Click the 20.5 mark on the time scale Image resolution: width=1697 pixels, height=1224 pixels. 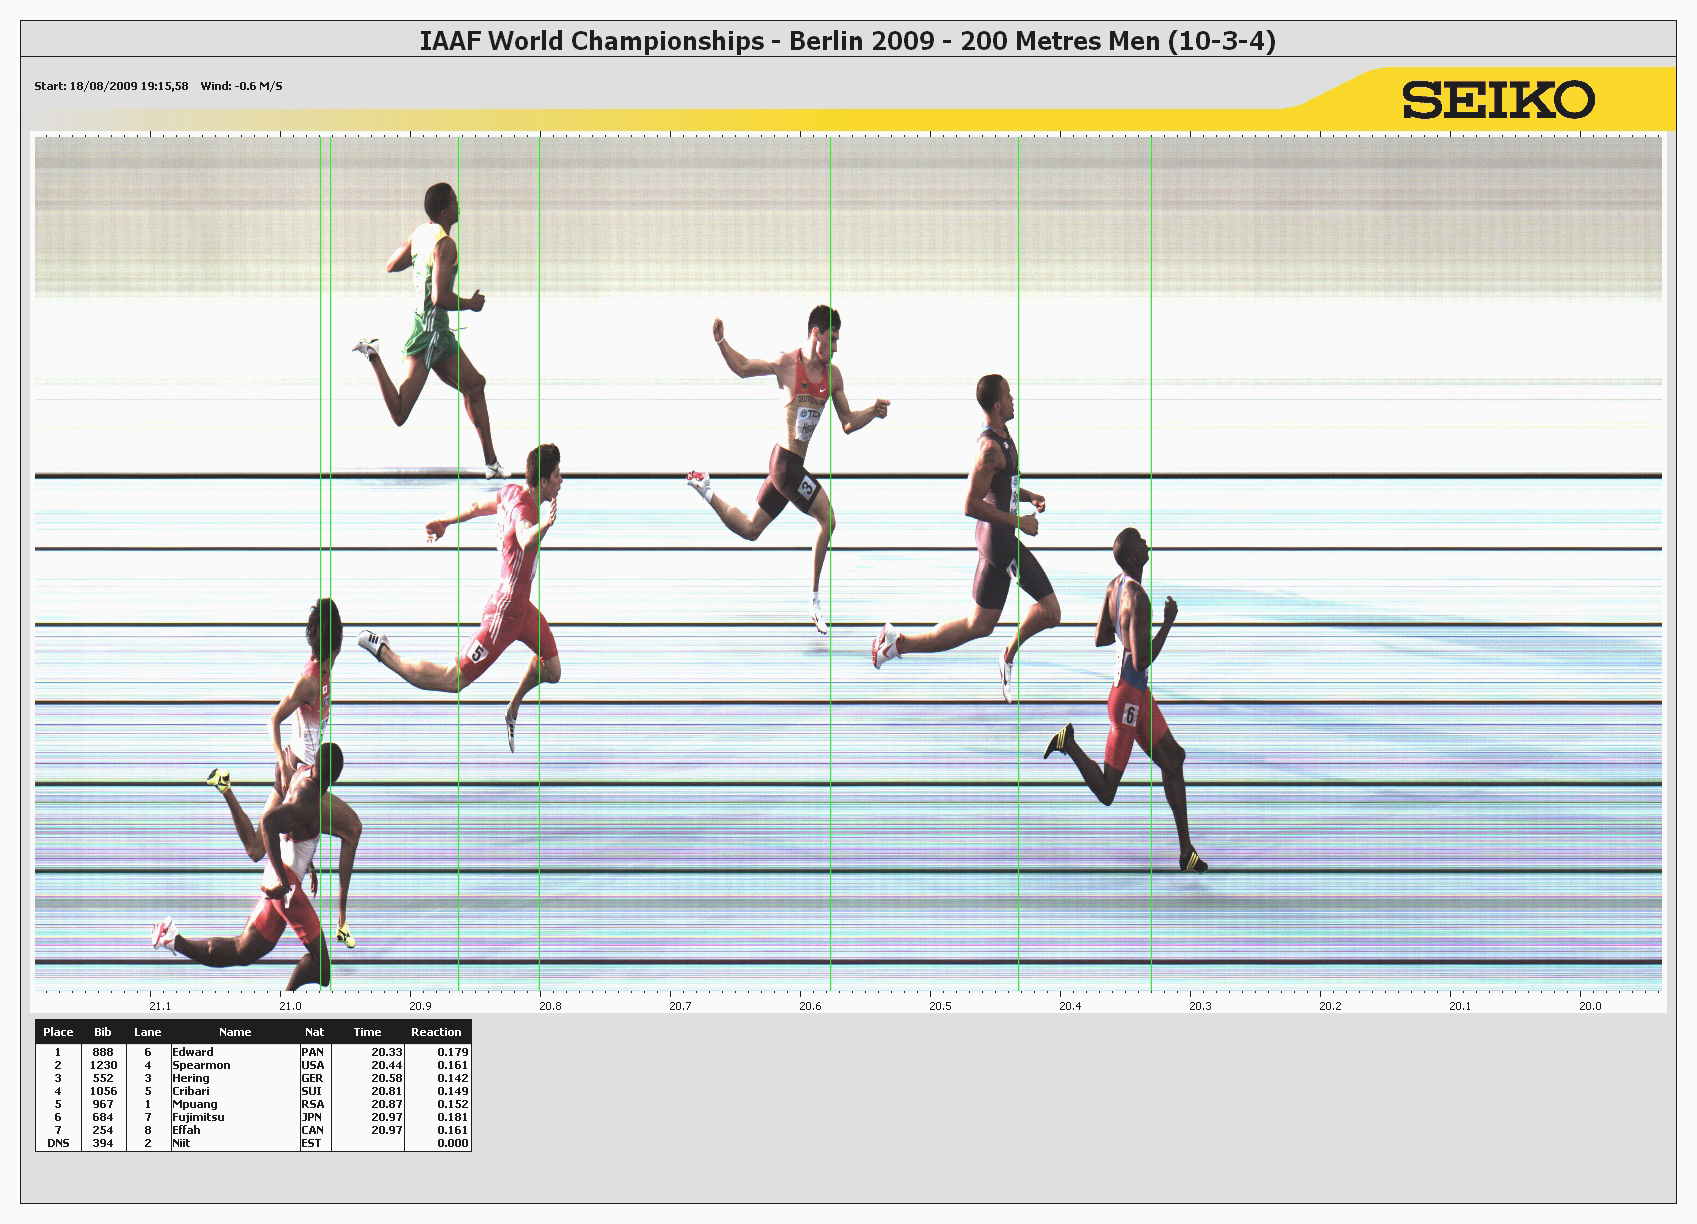point(940,1006)
